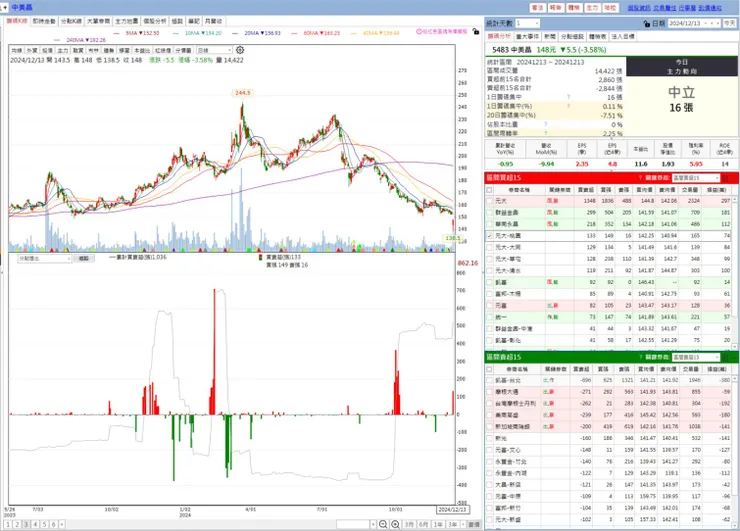Open 關鍵券商 dropdown in 區間買超15 header
Image resolution: width=740 pixels, height=531 pixels.
coord(696,178)
